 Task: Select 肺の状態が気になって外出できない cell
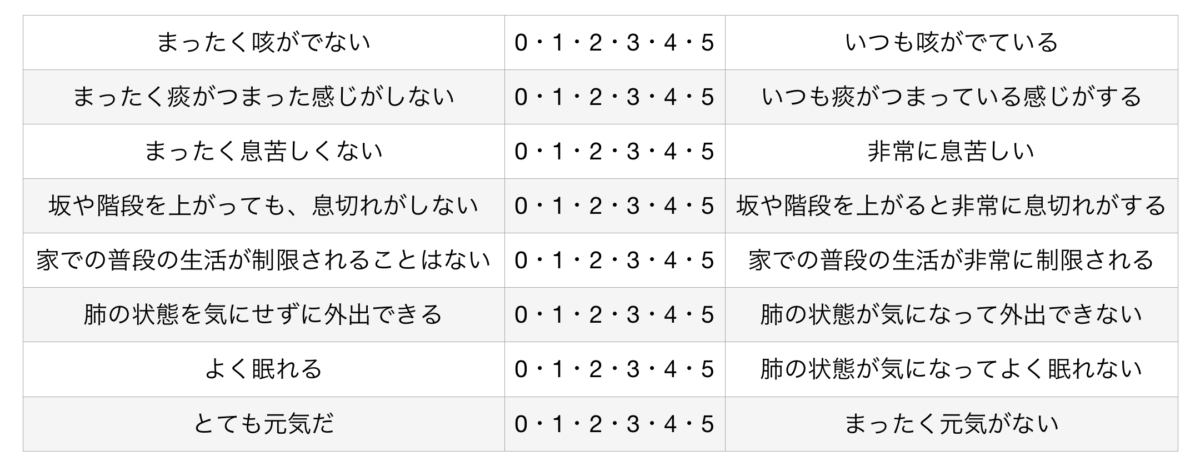(x=951, y=315)
